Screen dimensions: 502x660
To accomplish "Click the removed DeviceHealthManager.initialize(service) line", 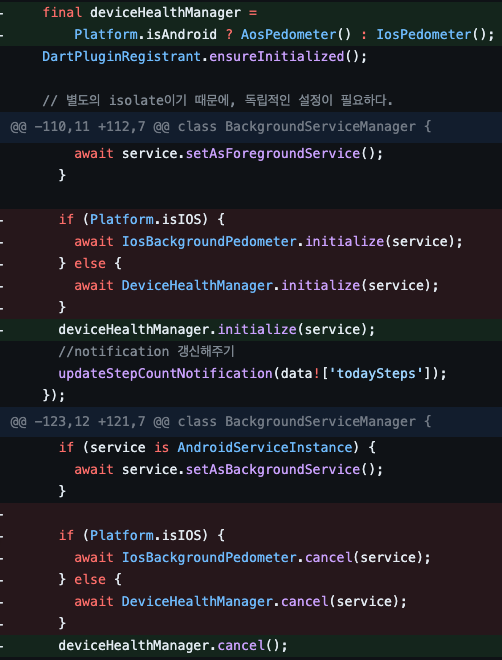I will 256,285.
